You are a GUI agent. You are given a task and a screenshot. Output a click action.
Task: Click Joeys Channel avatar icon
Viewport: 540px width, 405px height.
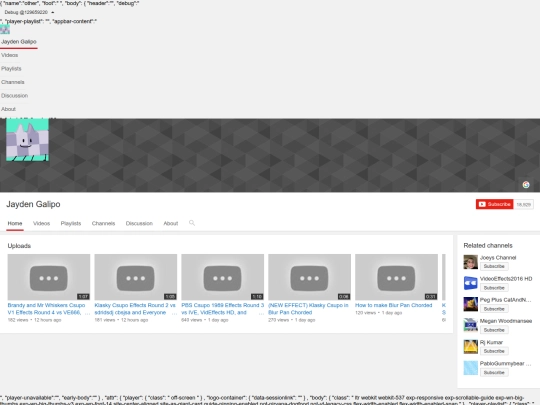(x=470, y=262)
